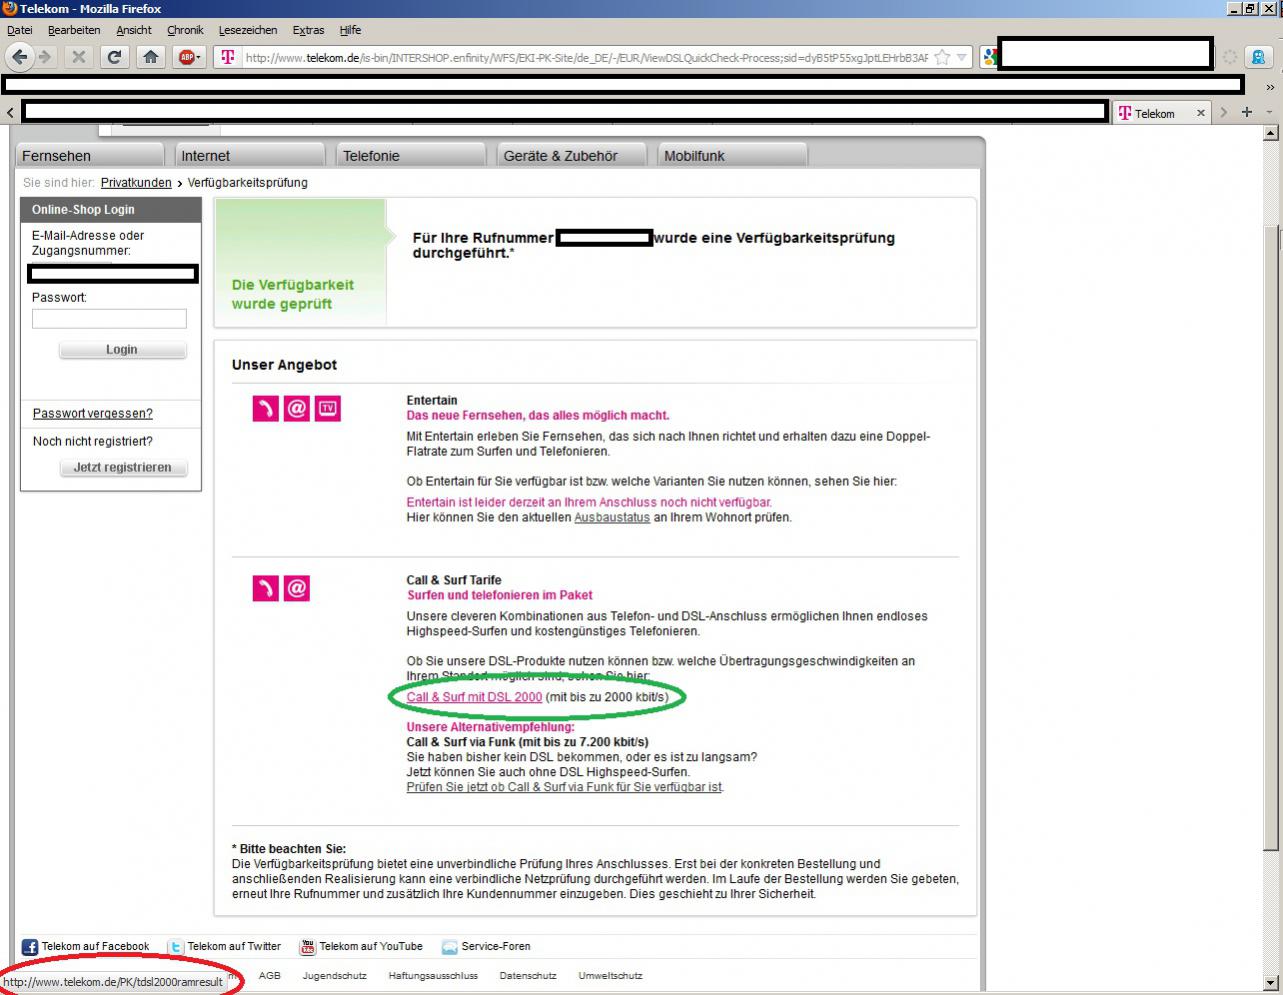Select the Telekom browser tab
This screenshot has height=995, width=1283.
coord(1154,113)
